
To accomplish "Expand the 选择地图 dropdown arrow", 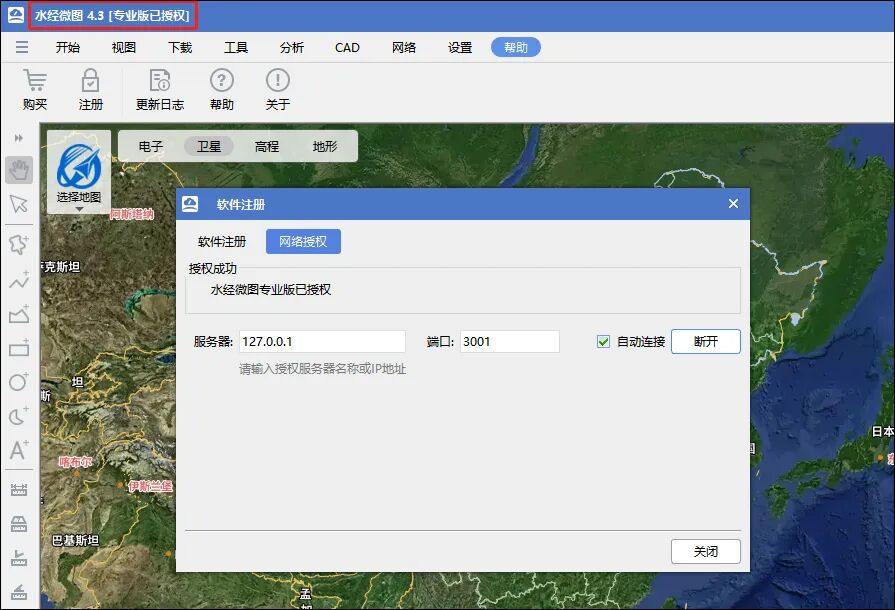I will (79, 209).
